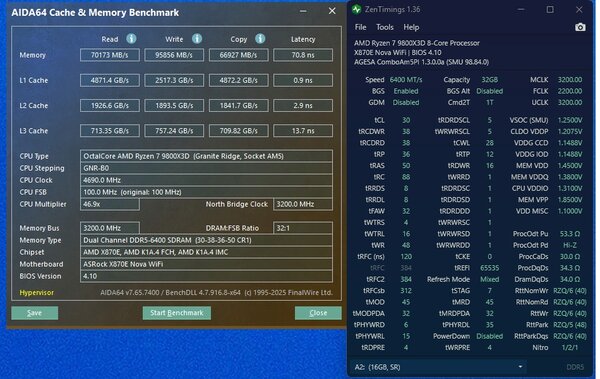Click the ZenTimings app icon in title bar
The height and width of the screenshot is (379, 600).
tap(357, 10)
